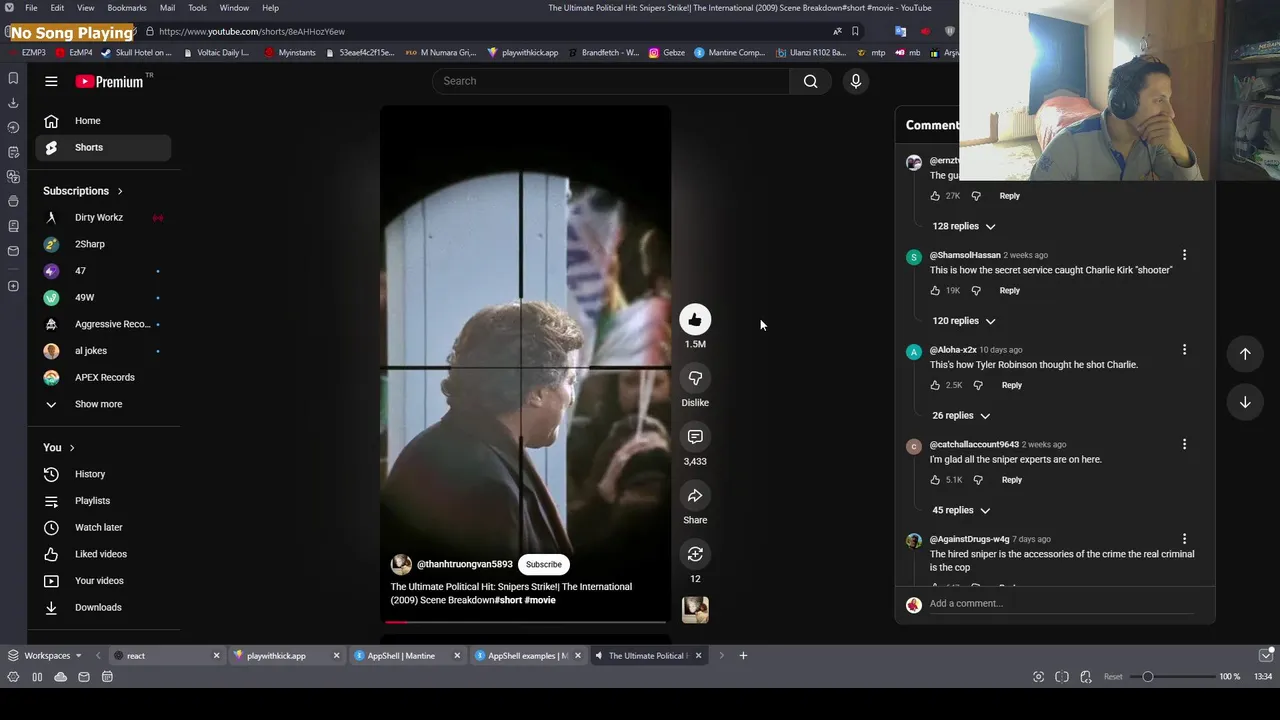Subscribe to @thanhtruongvan5893
Image resolution: width=1280 pixels, height=720 pixels.
pos(544,565)
